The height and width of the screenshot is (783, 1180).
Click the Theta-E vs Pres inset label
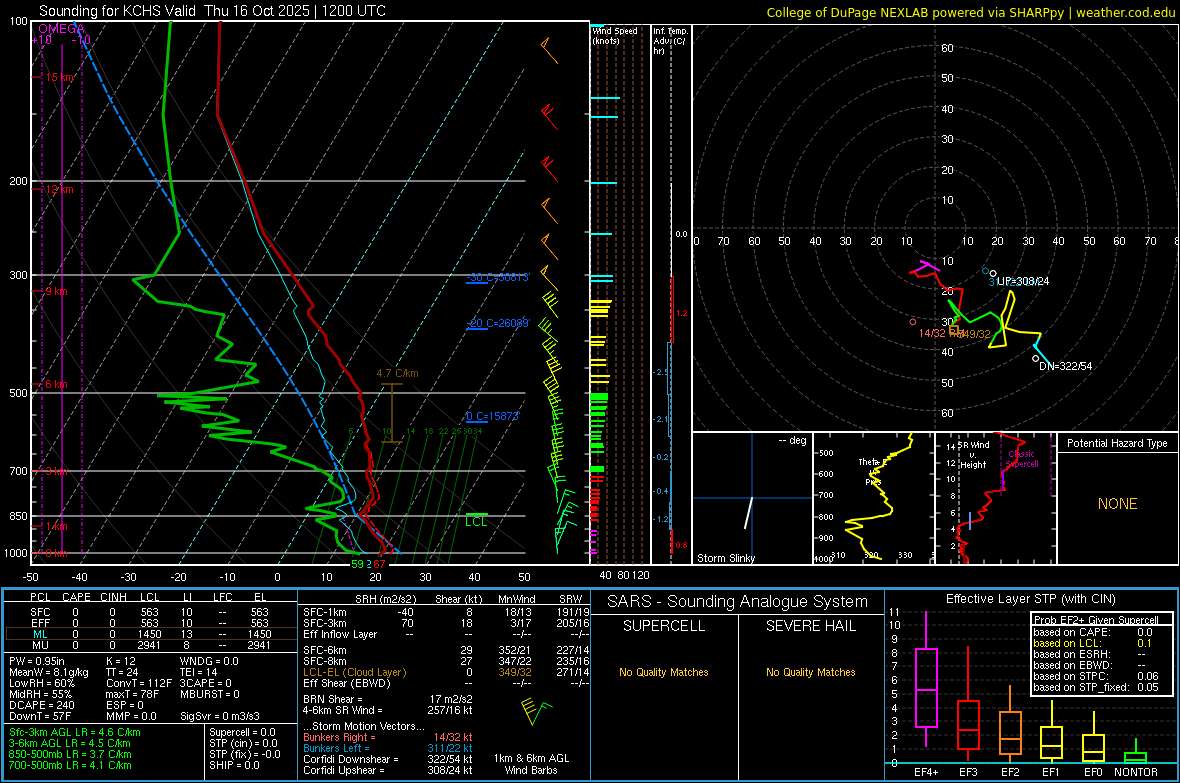tap(871, 471)
